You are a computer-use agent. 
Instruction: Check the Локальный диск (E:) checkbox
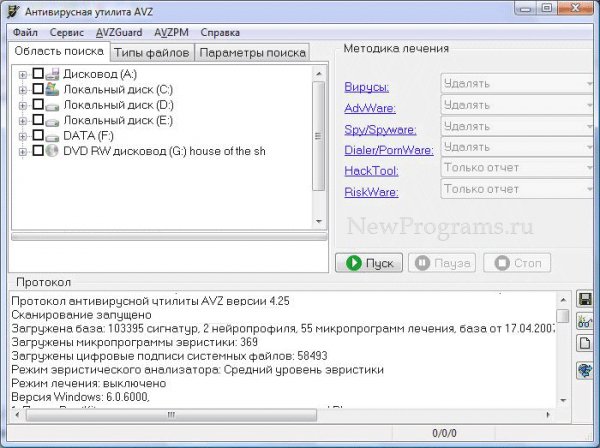tap(38, 120)
